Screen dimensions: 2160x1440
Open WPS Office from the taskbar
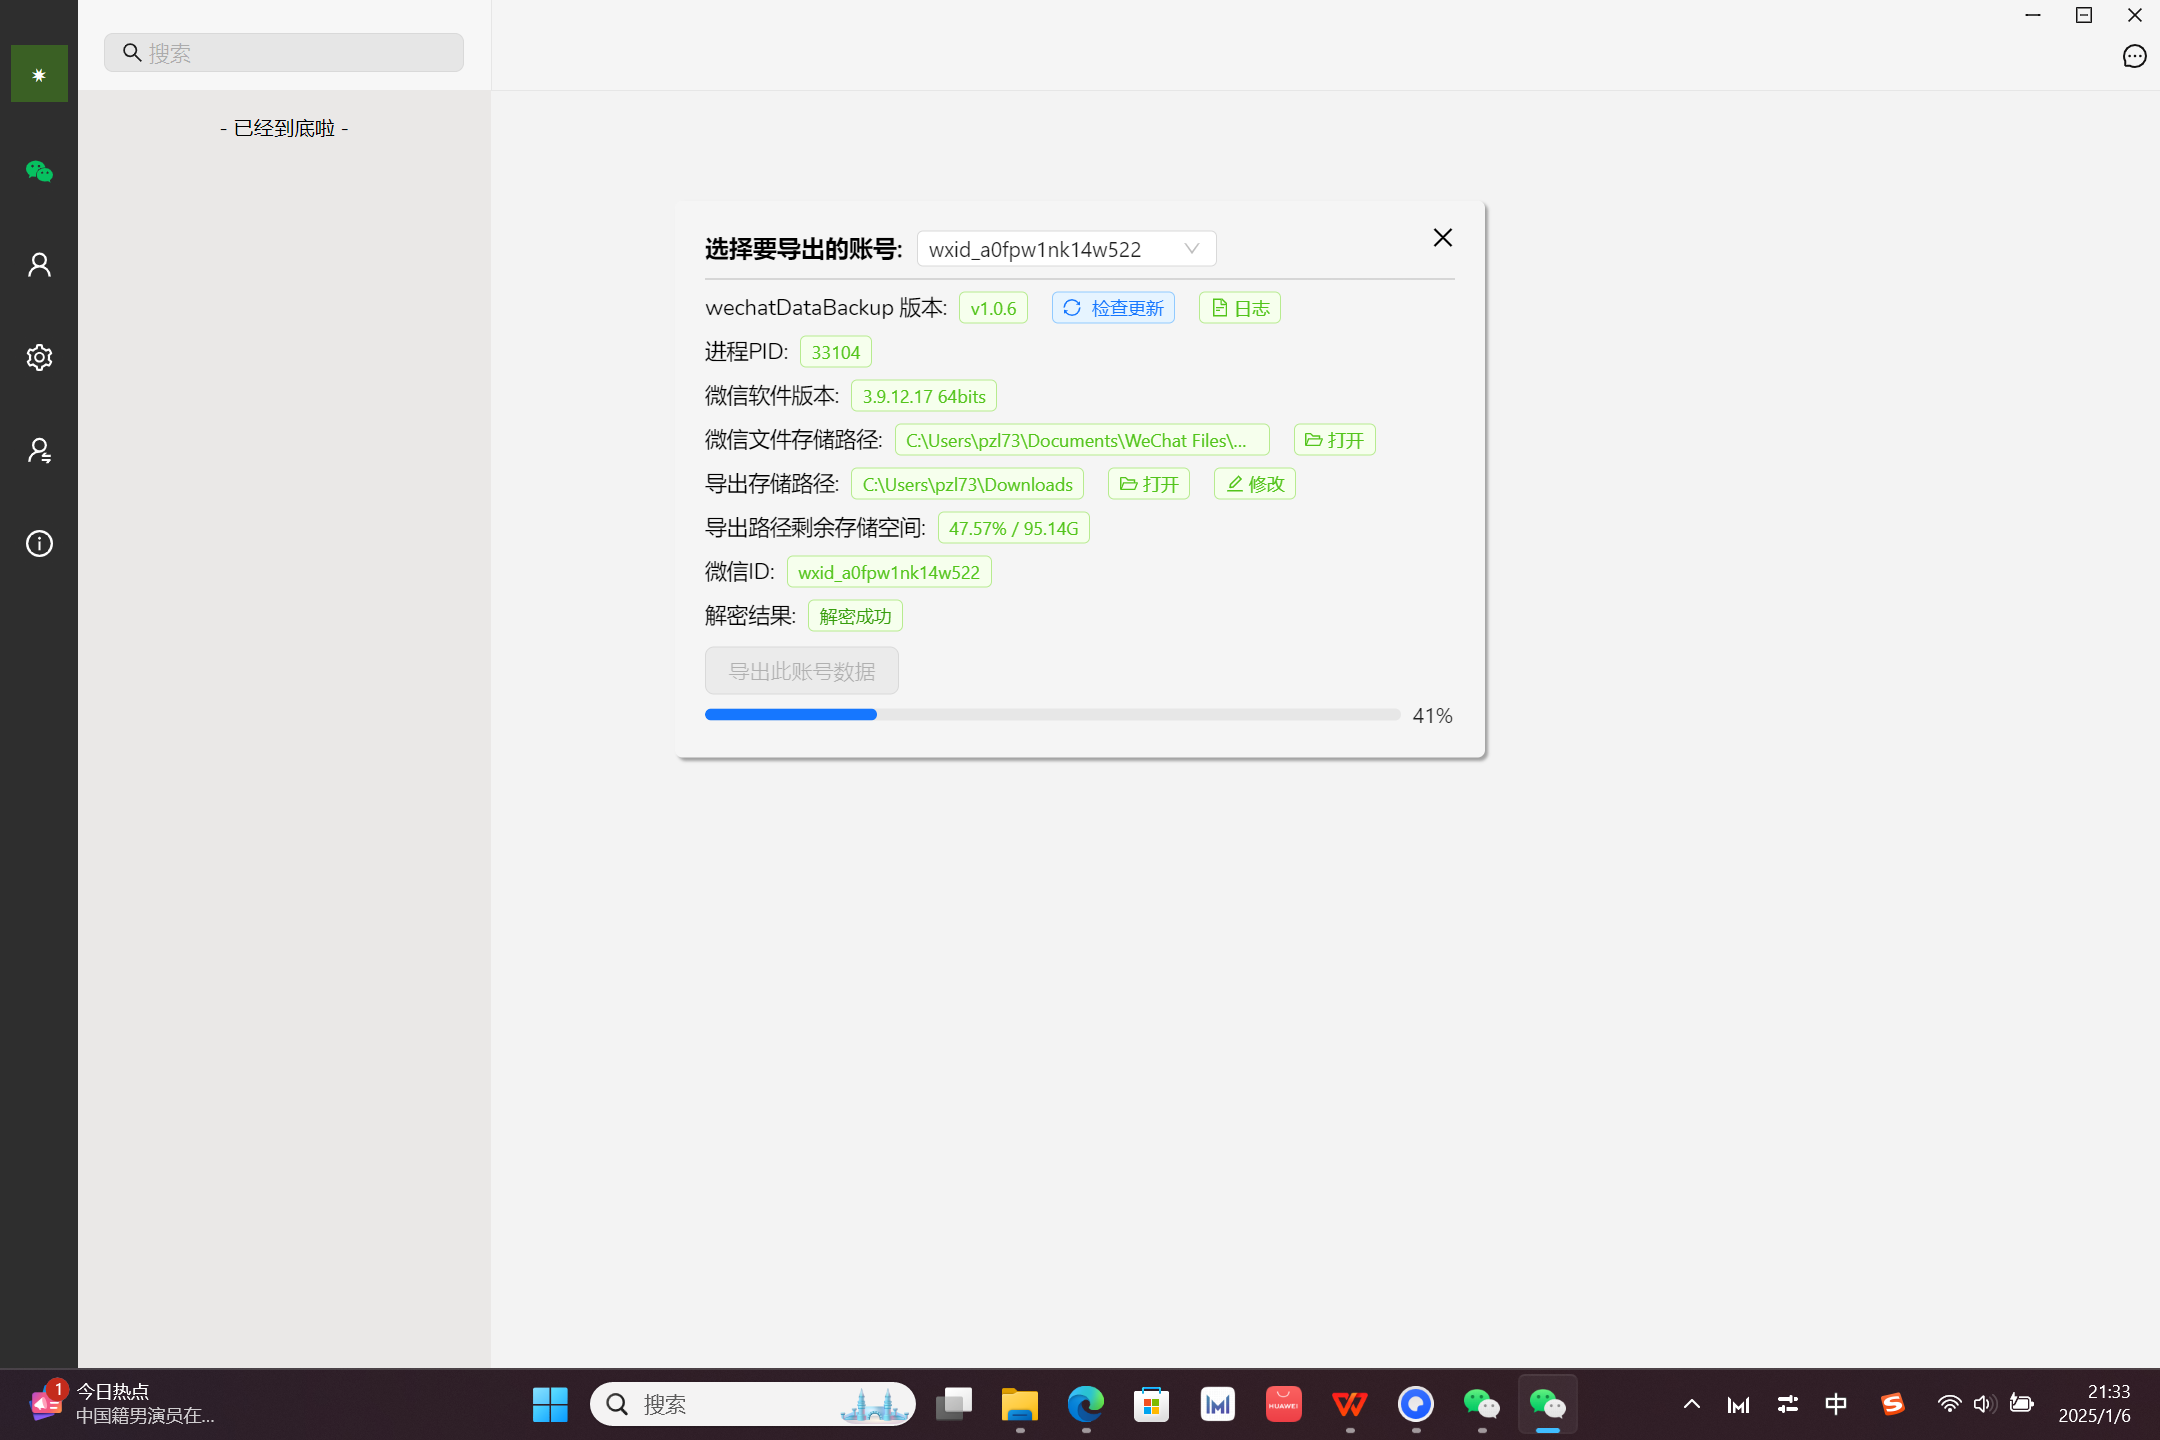[1349, 1404]
